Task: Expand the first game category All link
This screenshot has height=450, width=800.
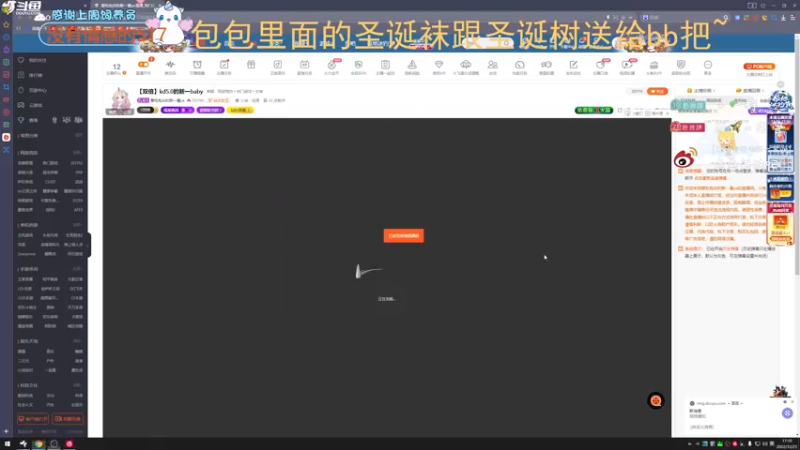Action: [x=78, y=153]
